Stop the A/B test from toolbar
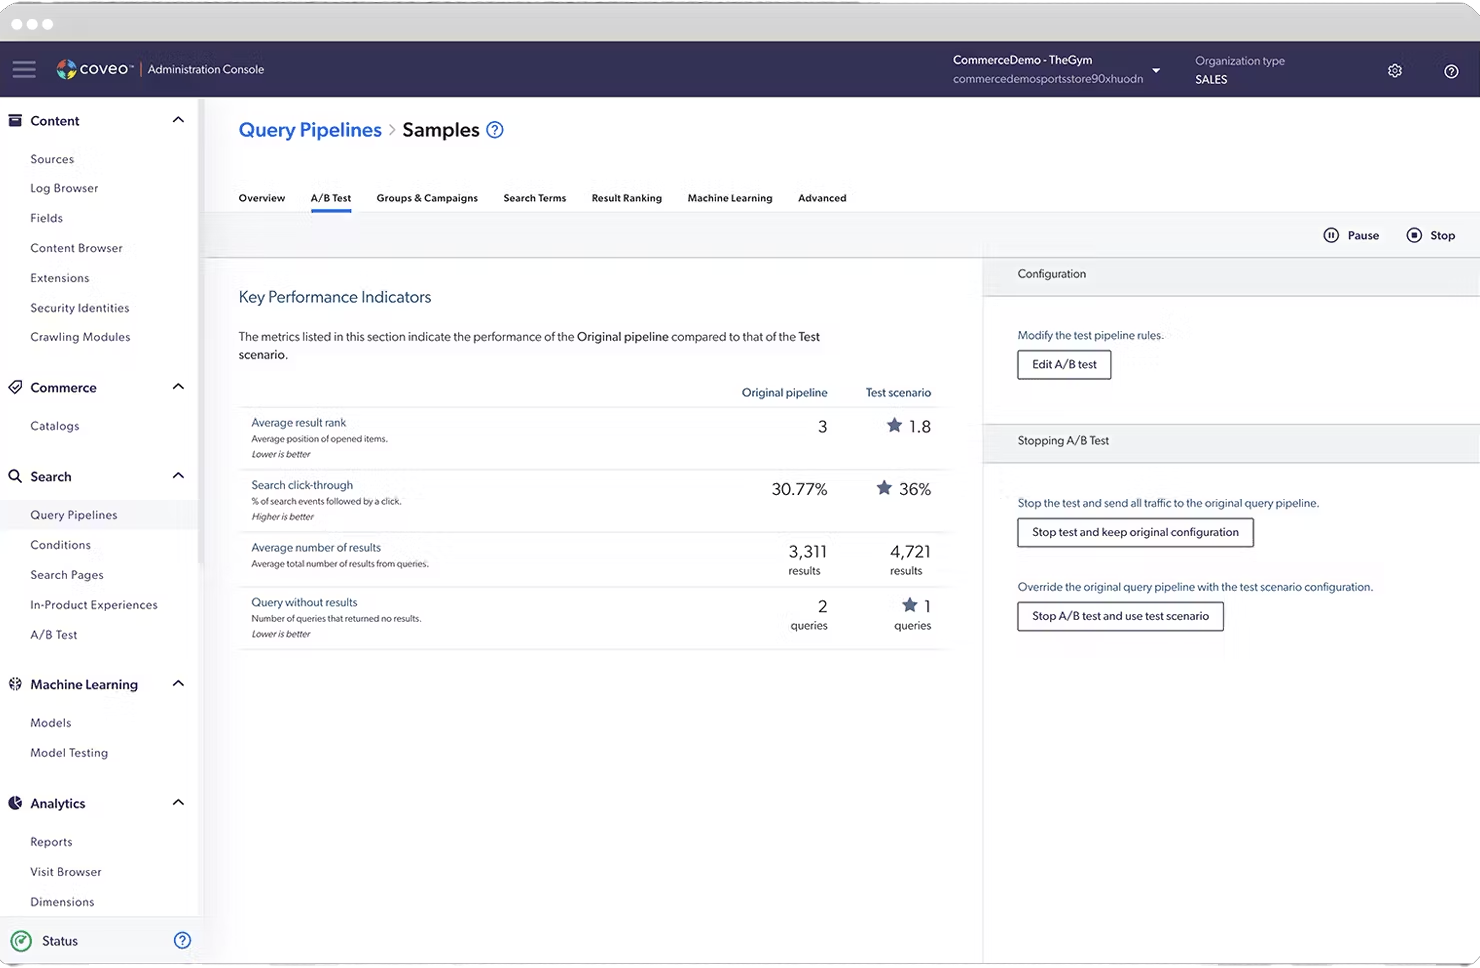This screenshot has width=1480, height=968. (1430, 235)
